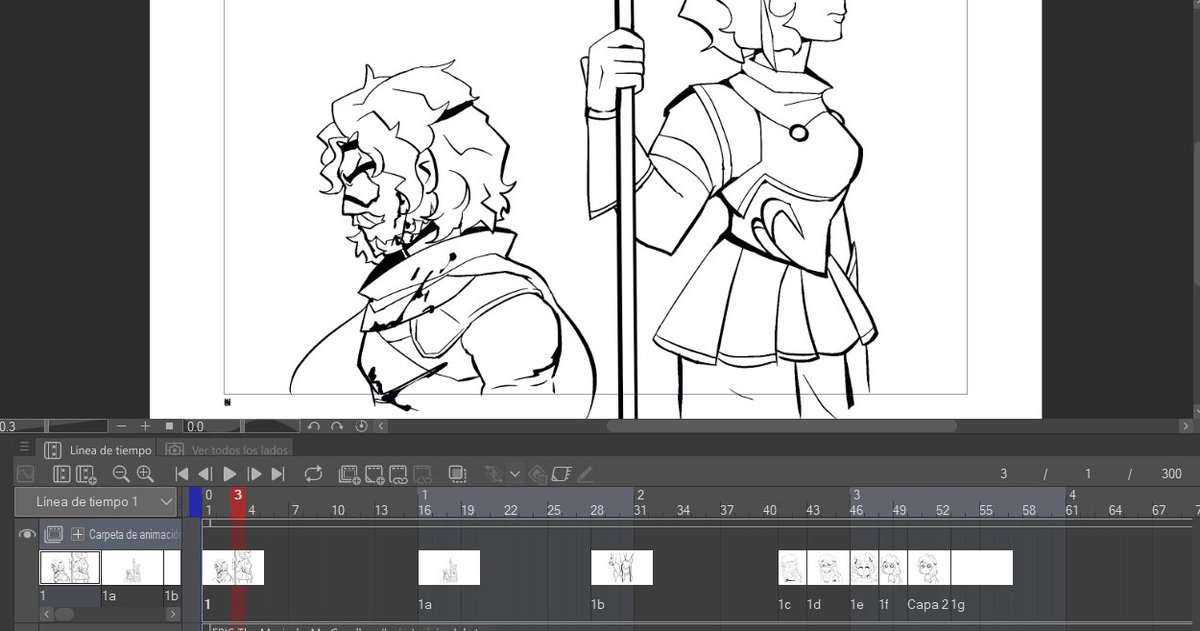Select timeline cel 1e thumbnail
The width and height of the screenshot is (1200, 631).
click(864, 567)
